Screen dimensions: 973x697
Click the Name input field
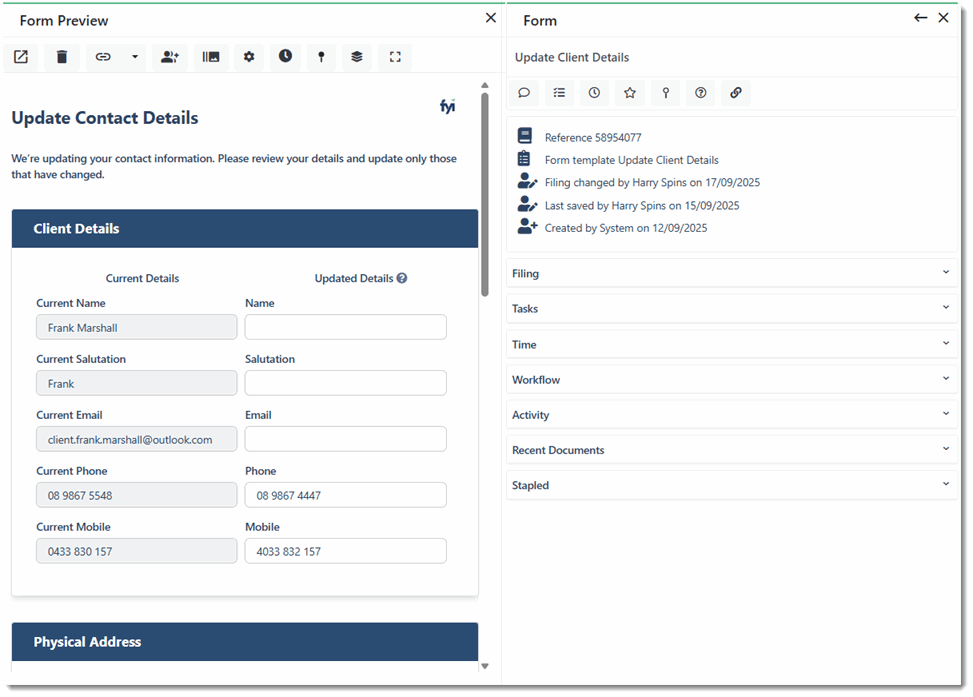(x=346, y=327)
